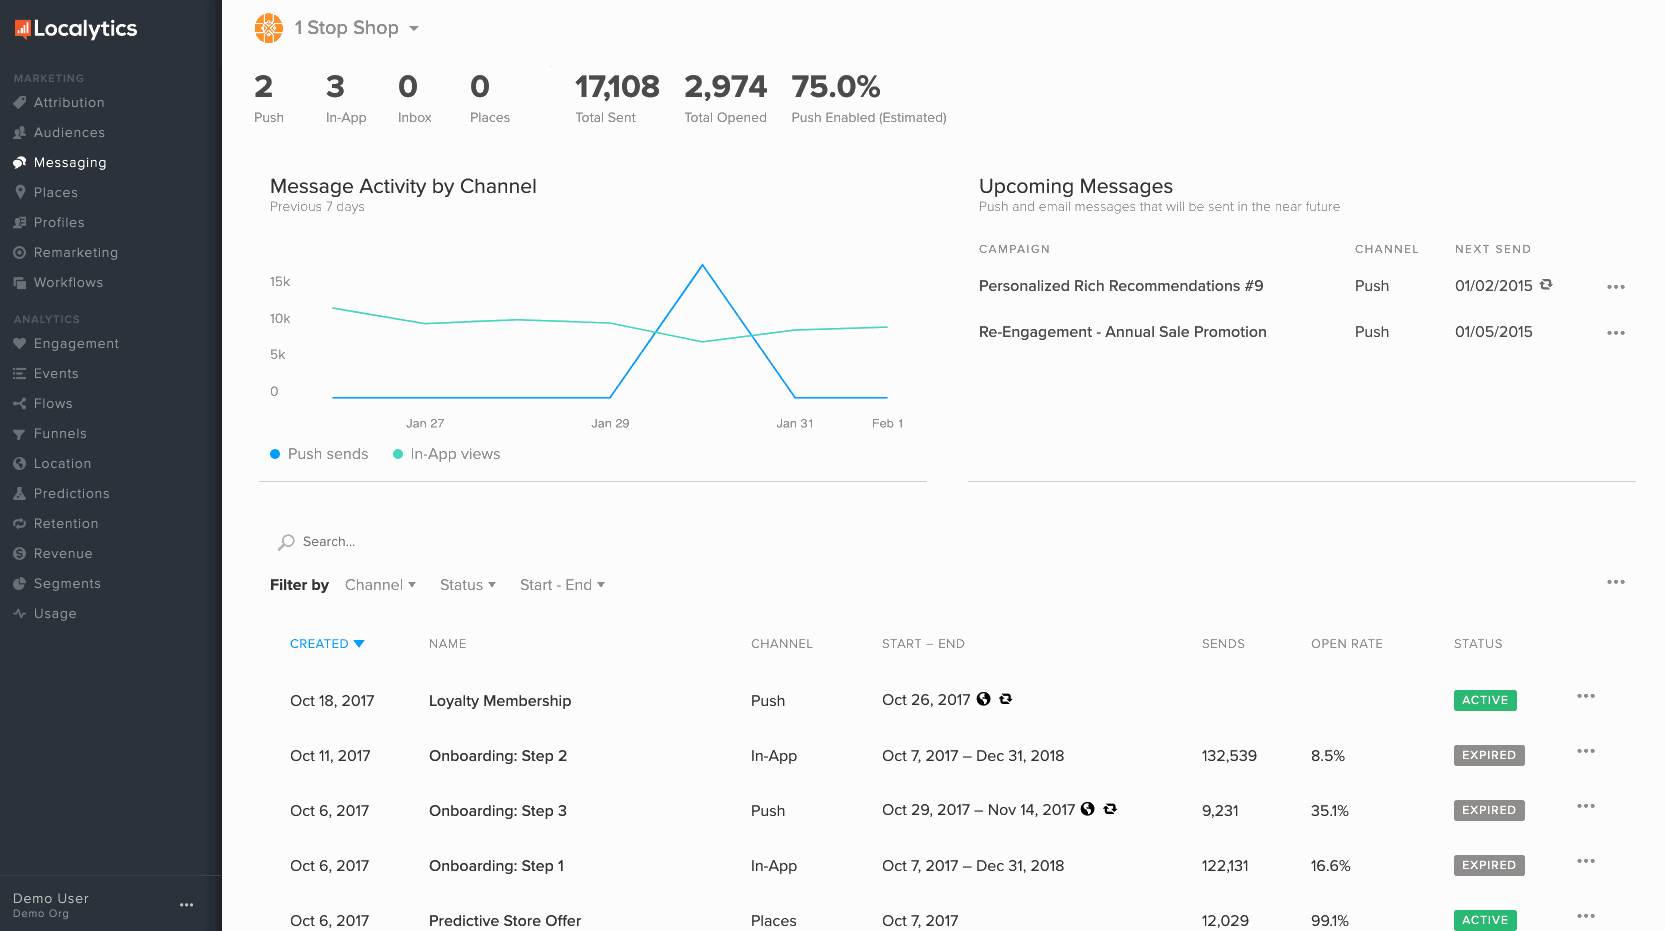1665x931 pixels.
Task: Click the orange 1 Stop Shop app icon
Action: (x=269, y=28)
